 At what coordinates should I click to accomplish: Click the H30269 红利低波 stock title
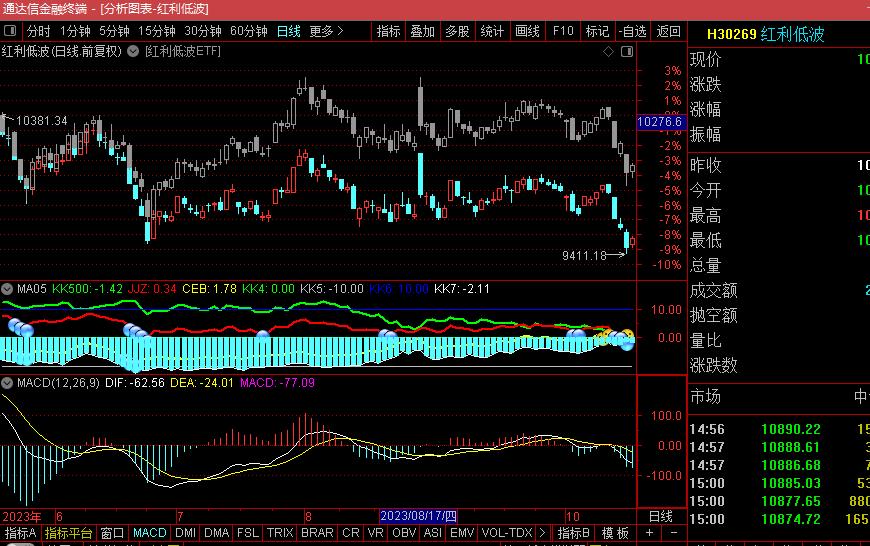766,34
